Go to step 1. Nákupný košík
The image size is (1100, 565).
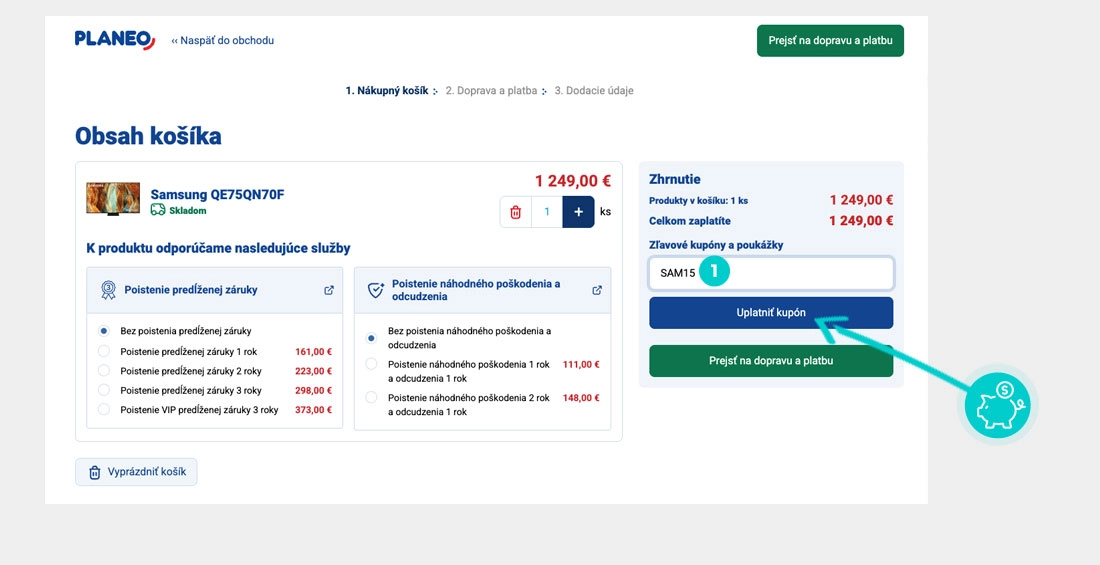pos(387,91)
